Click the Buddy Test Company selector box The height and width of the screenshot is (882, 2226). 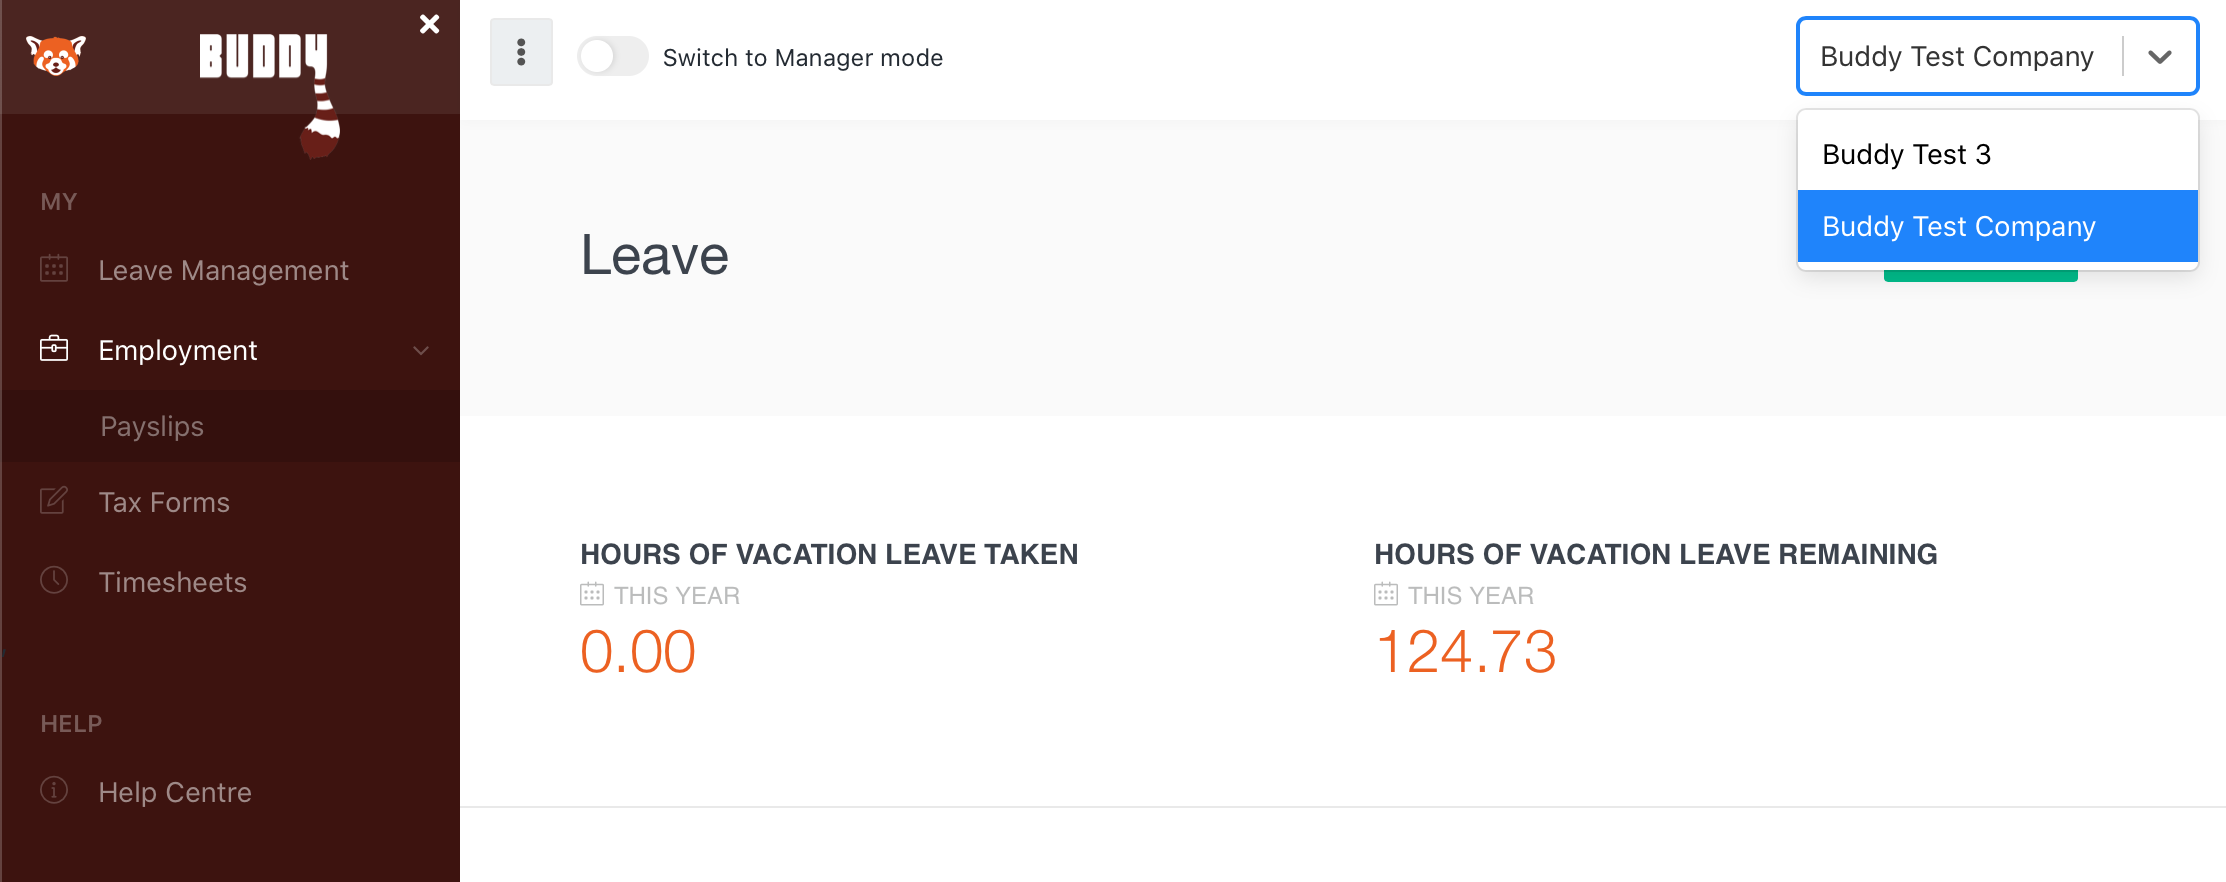coord(1957,57)
